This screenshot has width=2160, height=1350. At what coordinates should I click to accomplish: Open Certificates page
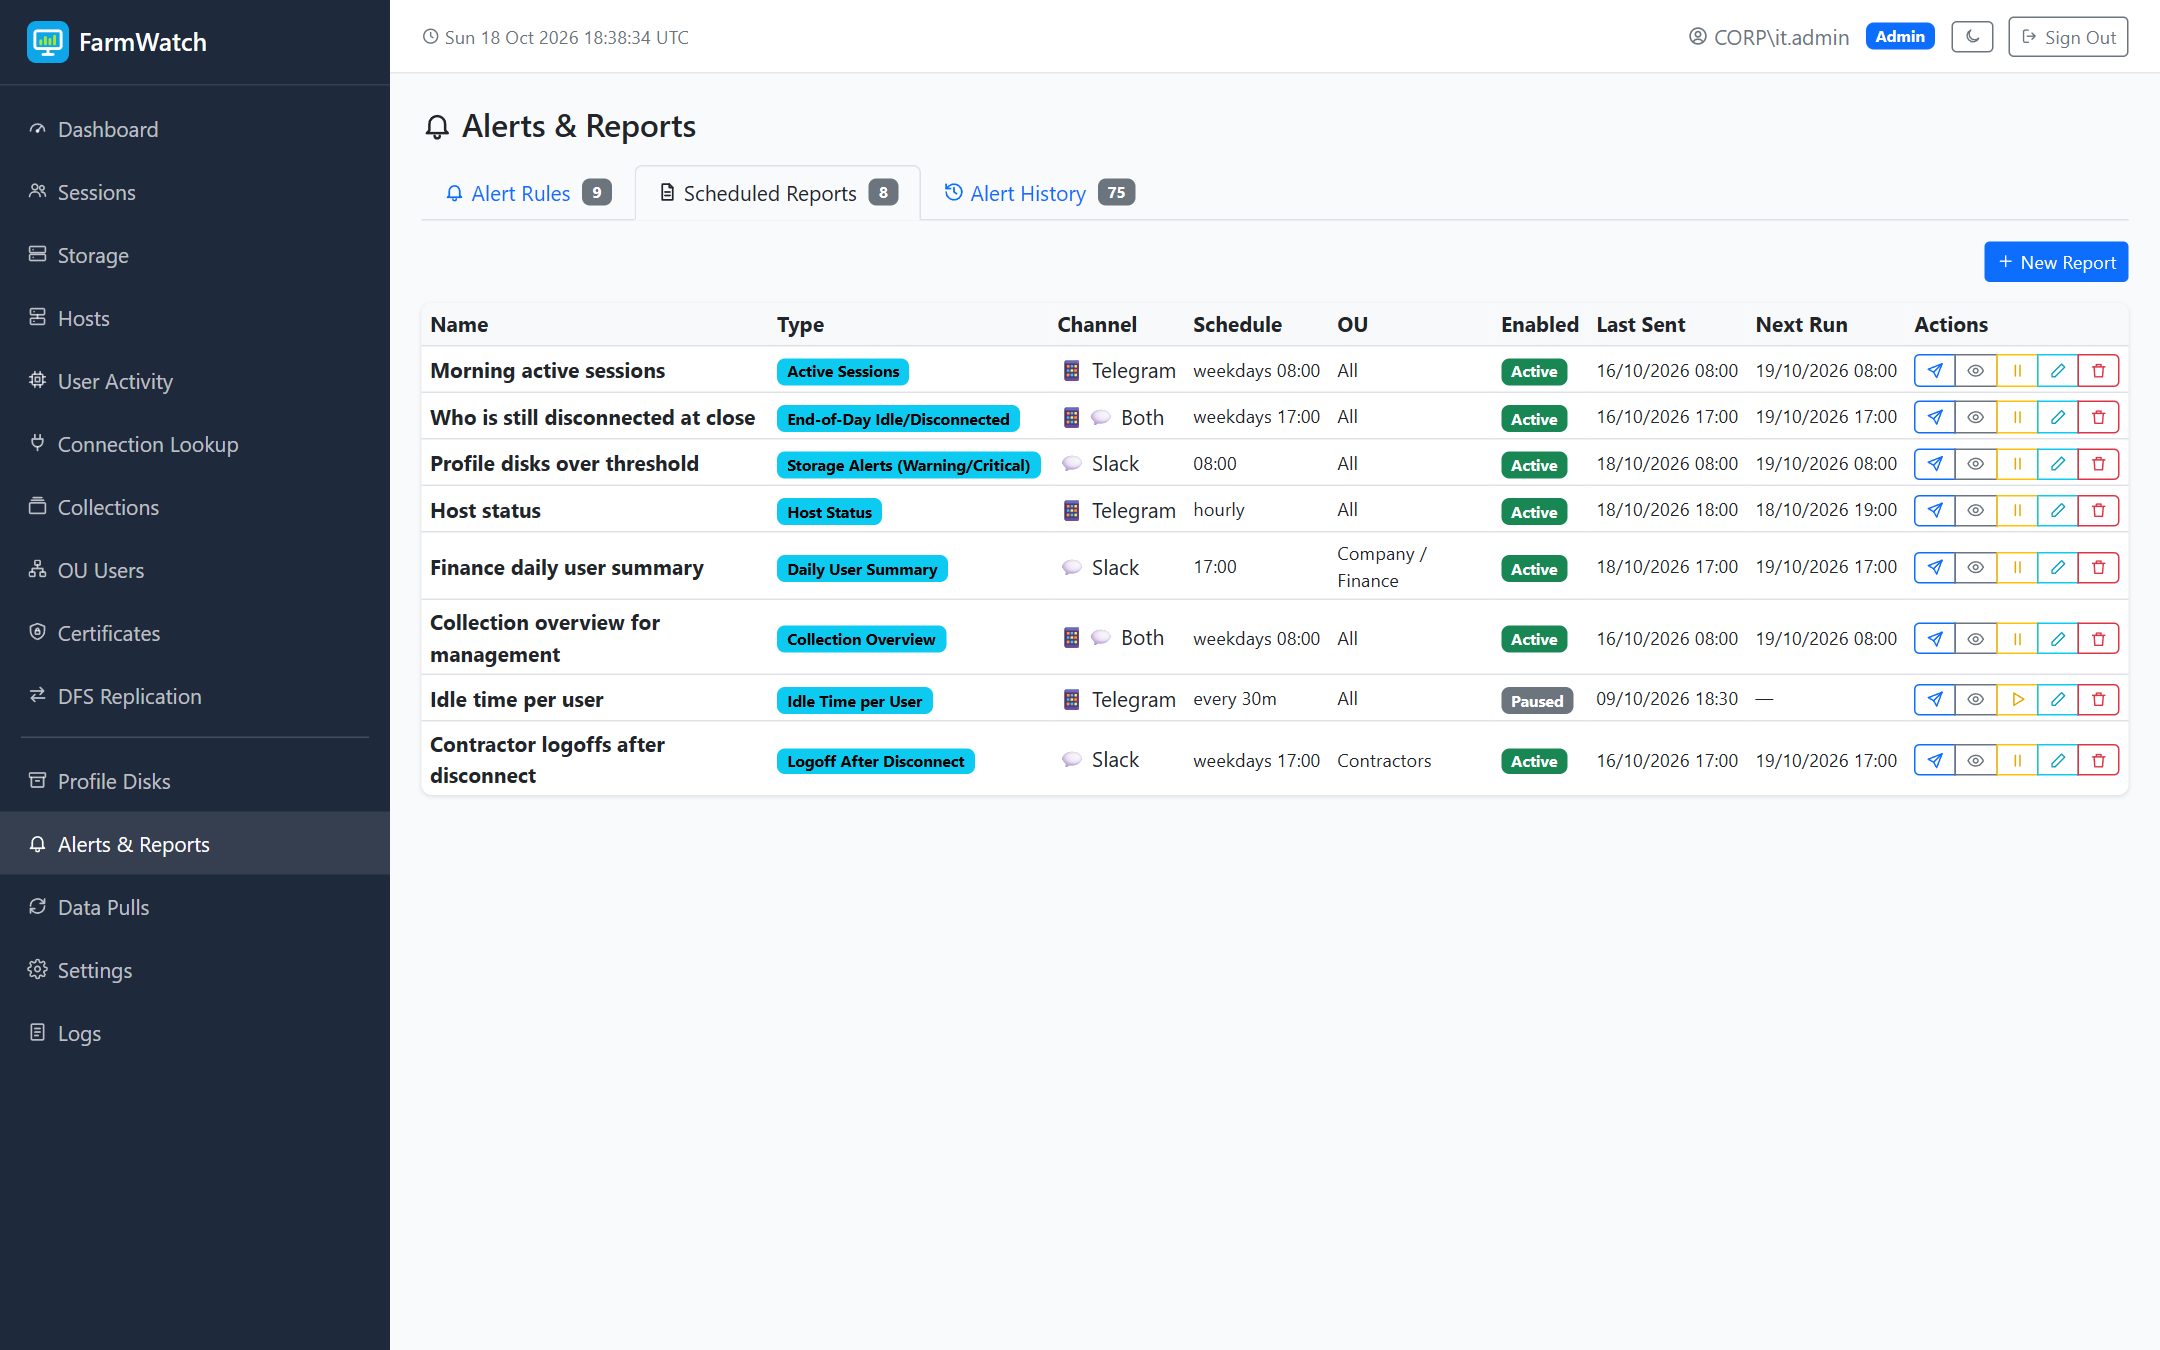tap(195, 633)
